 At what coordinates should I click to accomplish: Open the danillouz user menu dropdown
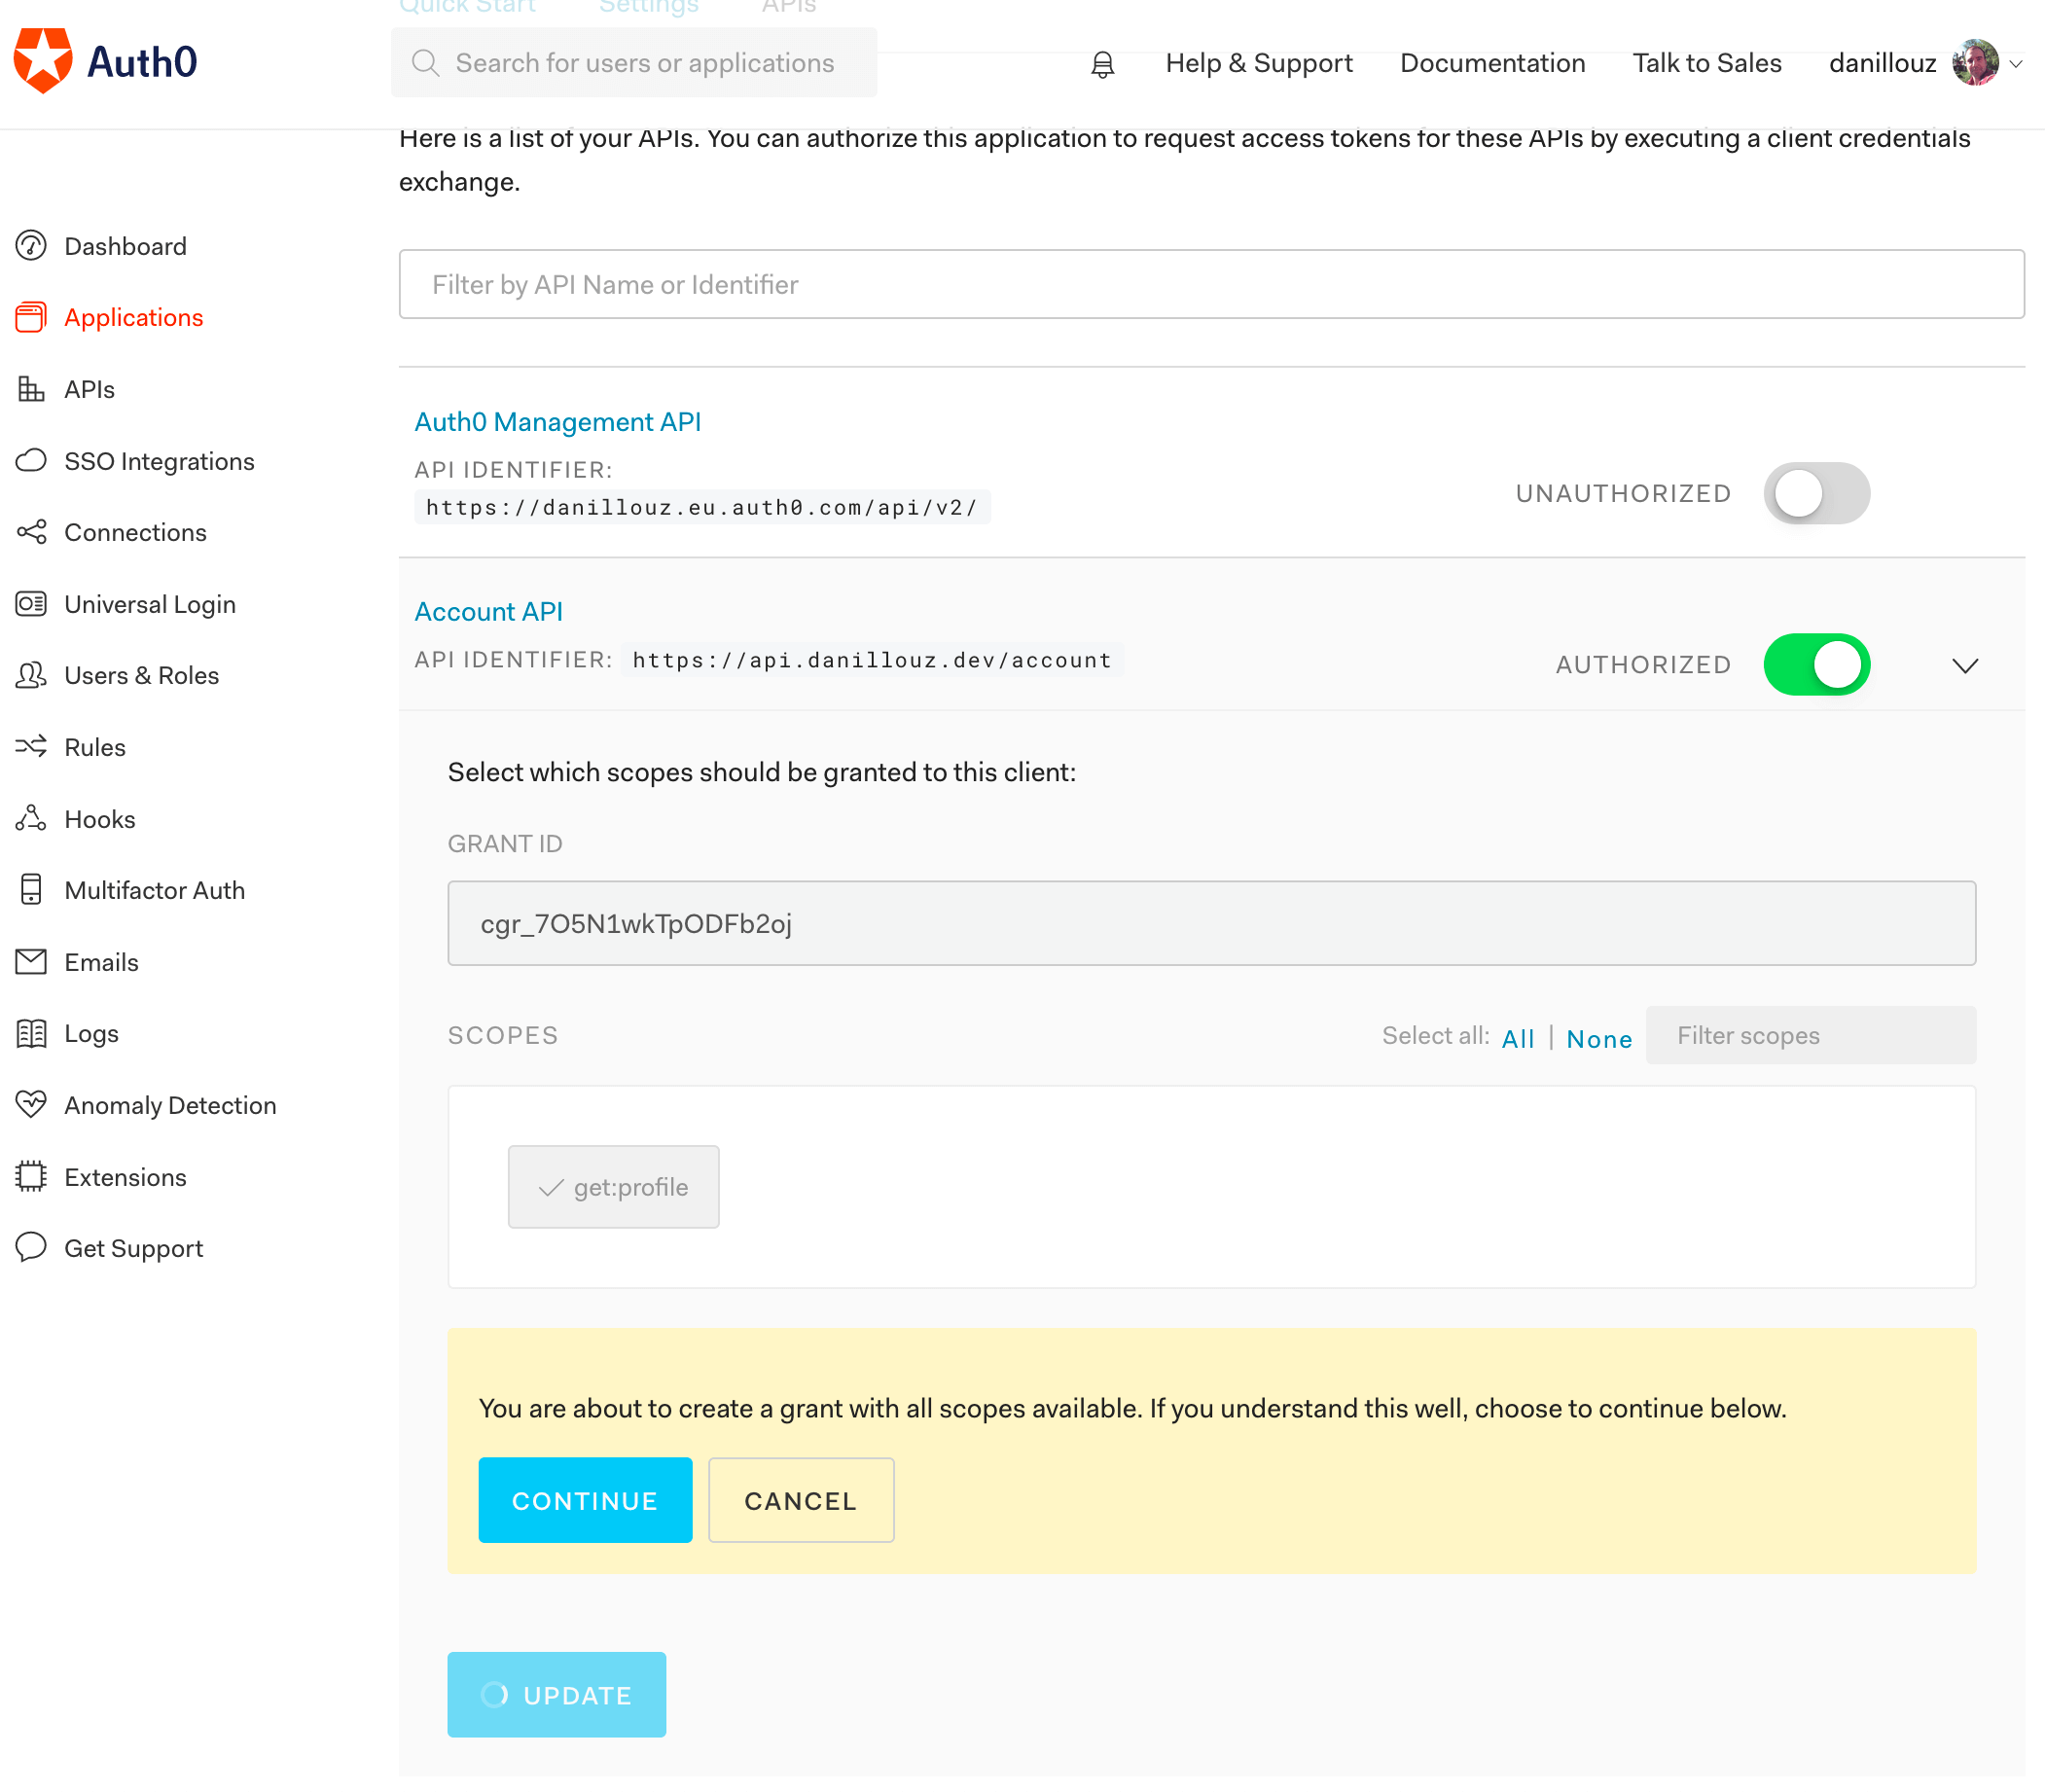tap(2016, 64)
